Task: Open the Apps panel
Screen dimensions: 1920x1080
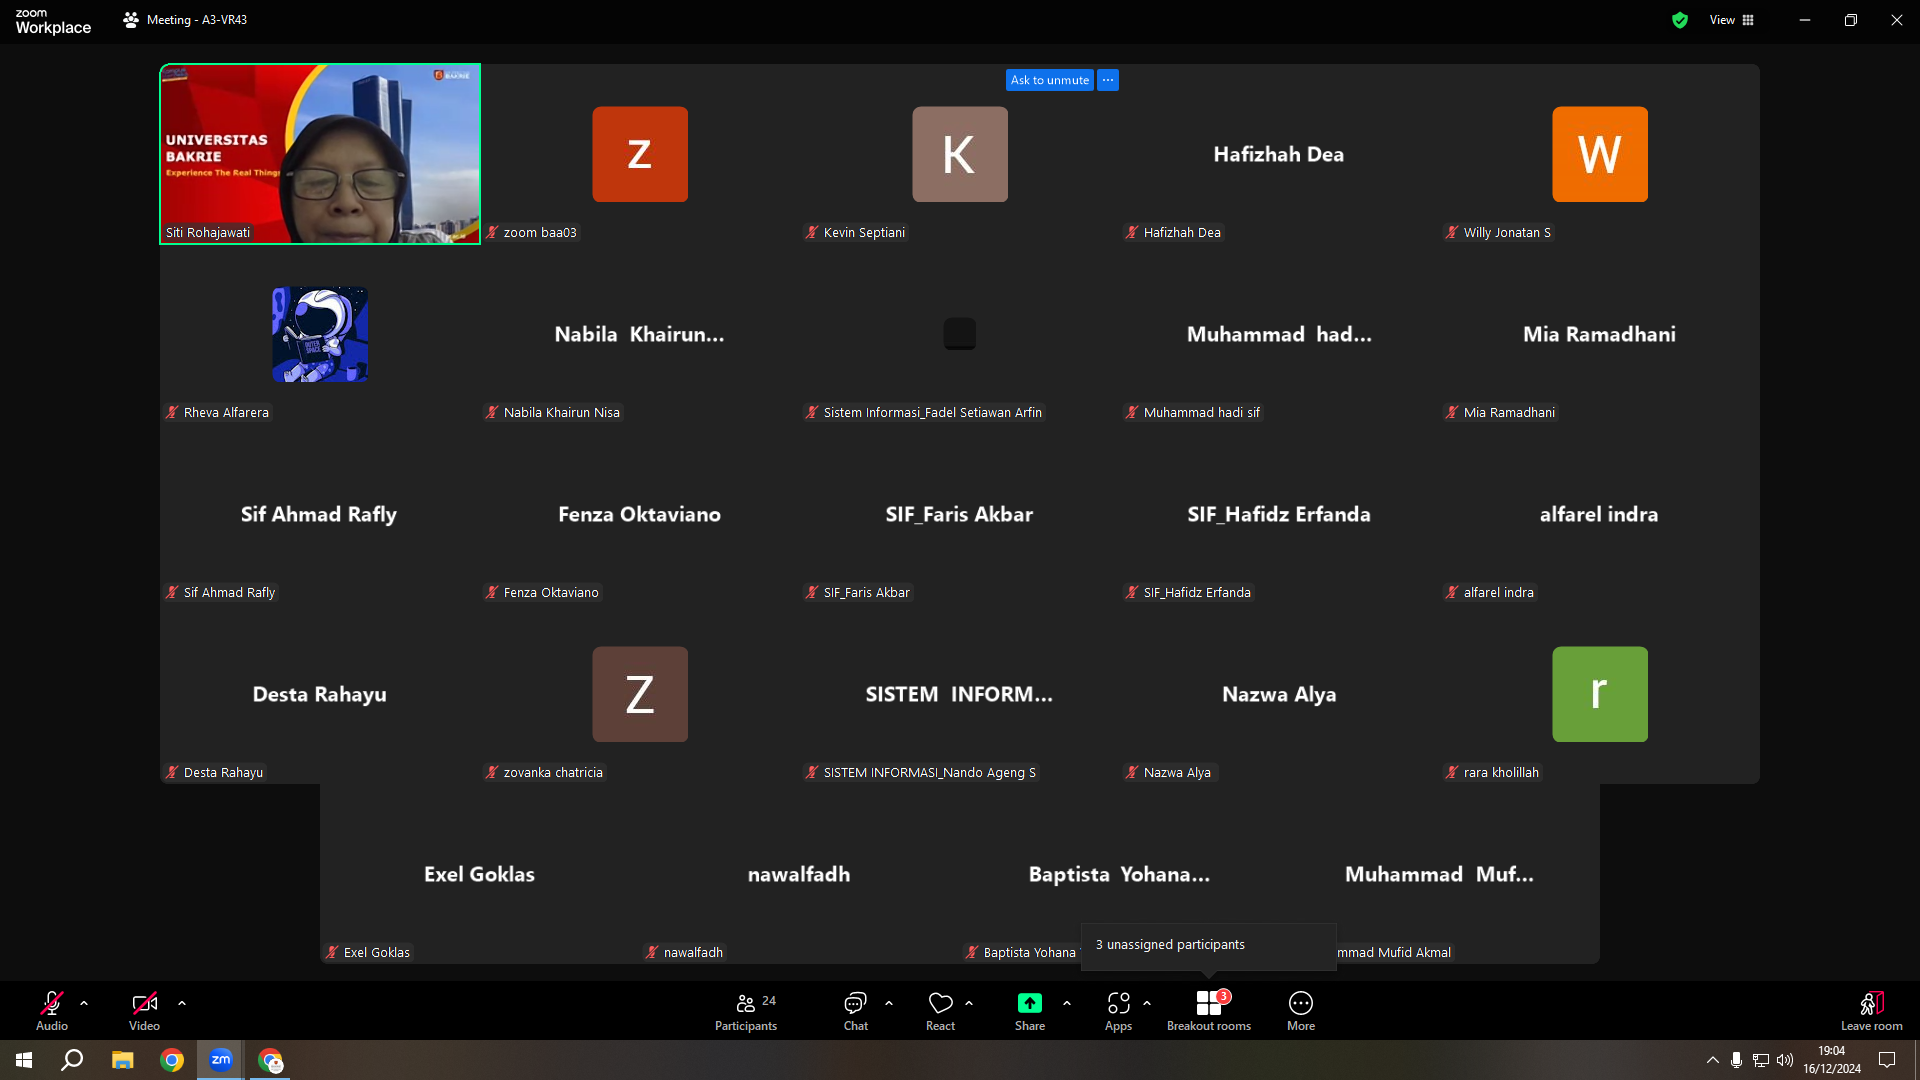Action: [1118, 1010]
